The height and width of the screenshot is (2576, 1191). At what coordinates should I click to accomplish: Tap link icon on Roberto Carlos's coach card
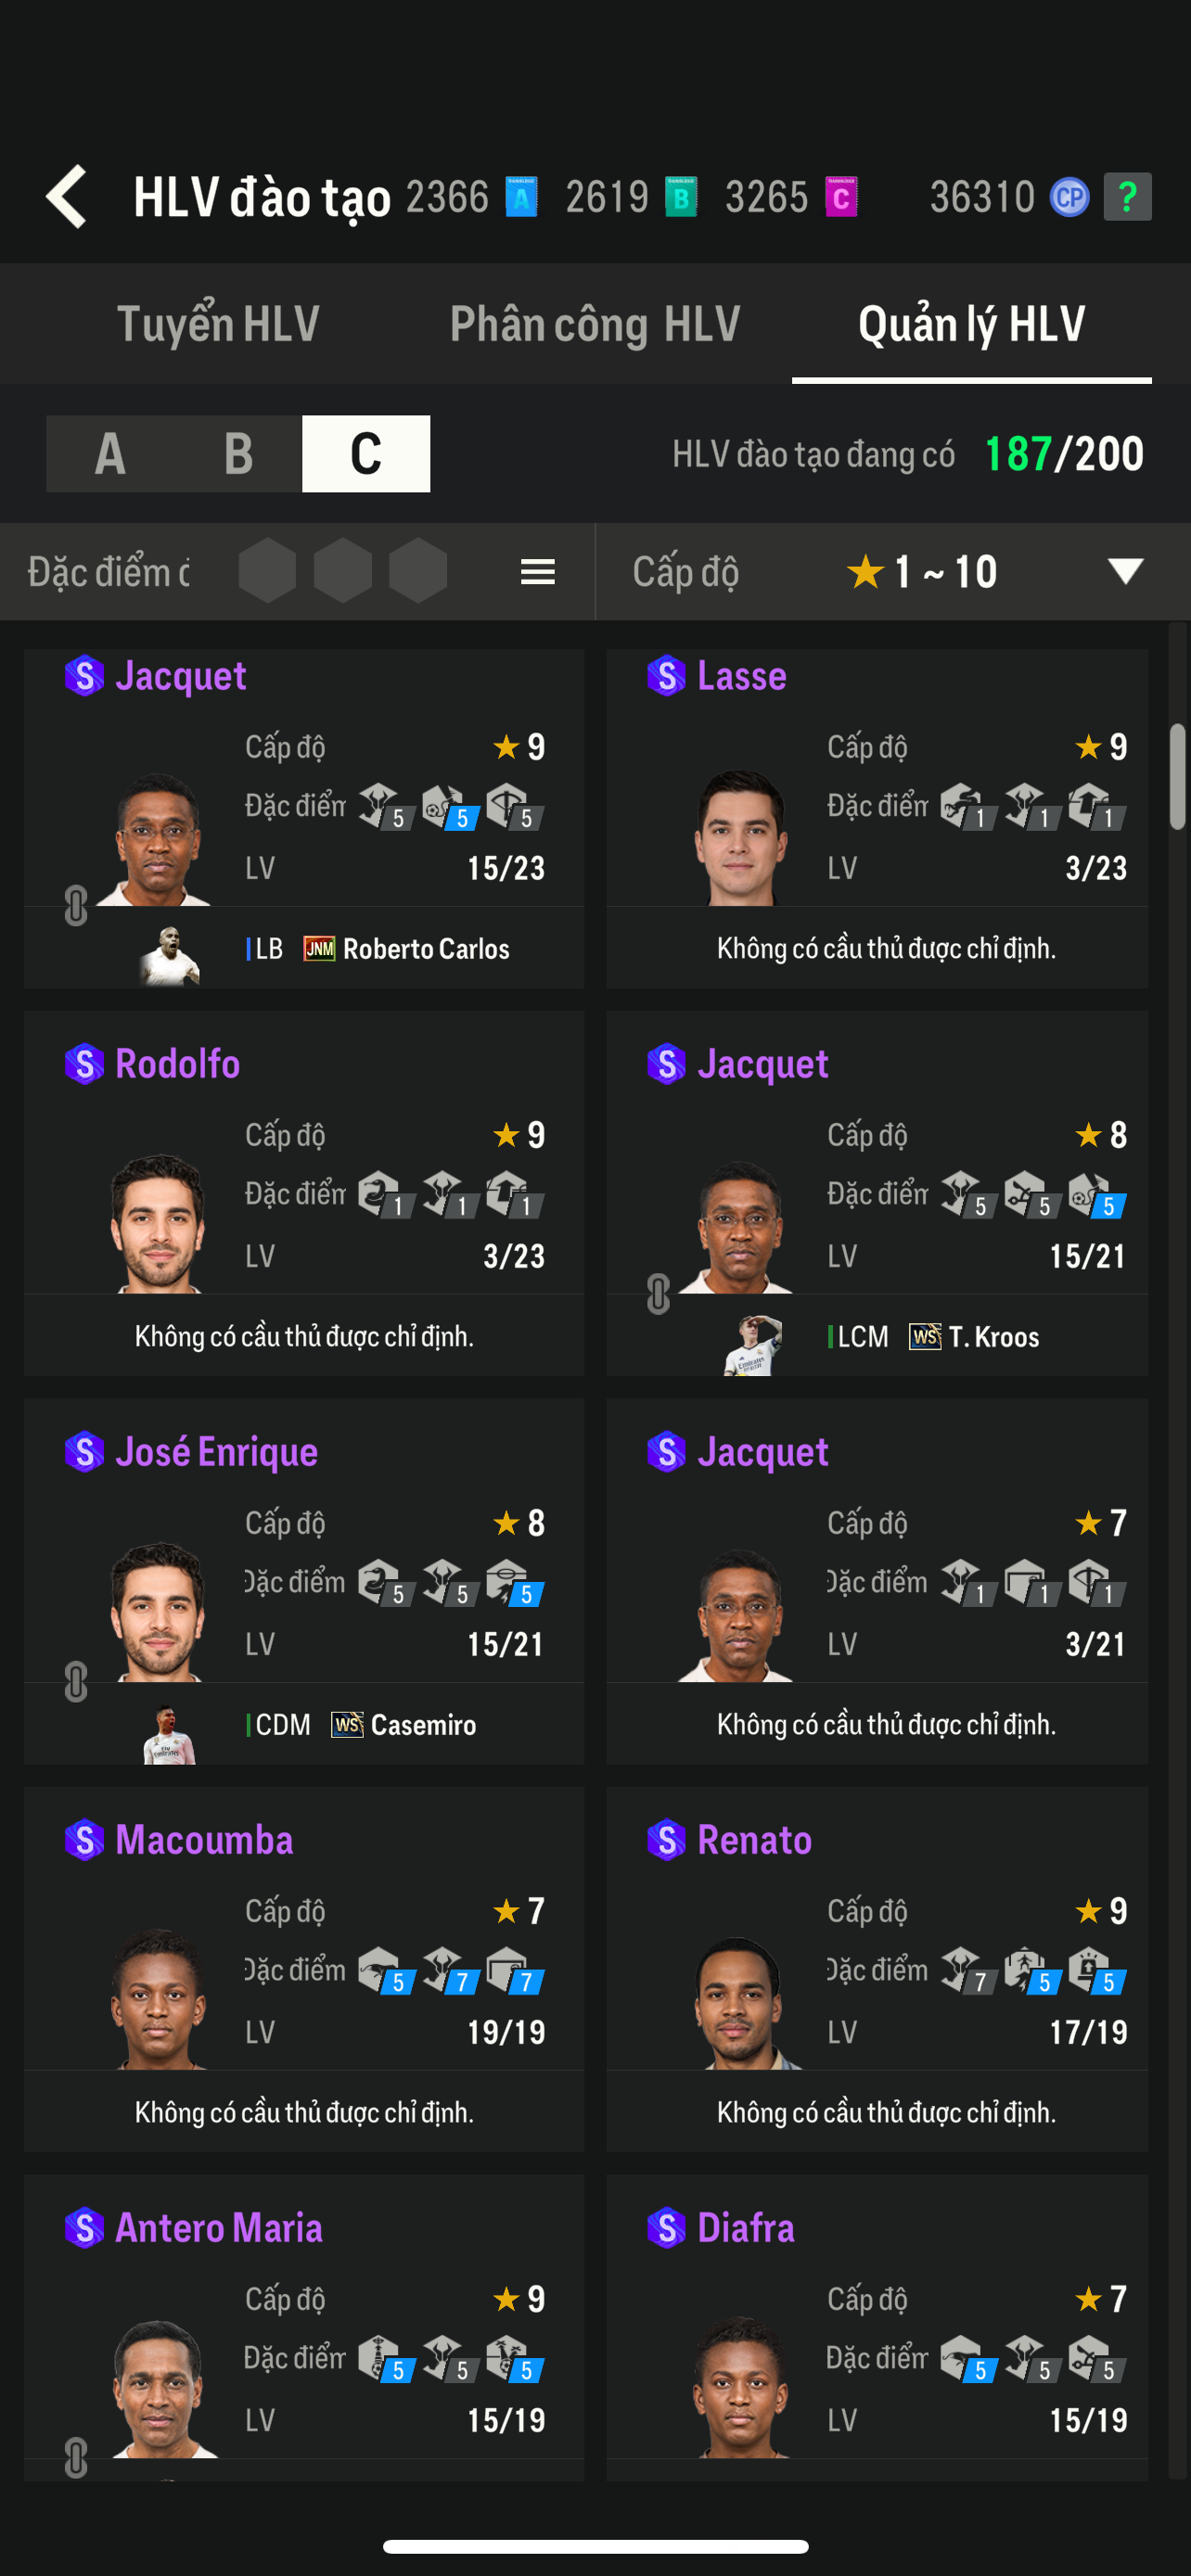[76, 905]
